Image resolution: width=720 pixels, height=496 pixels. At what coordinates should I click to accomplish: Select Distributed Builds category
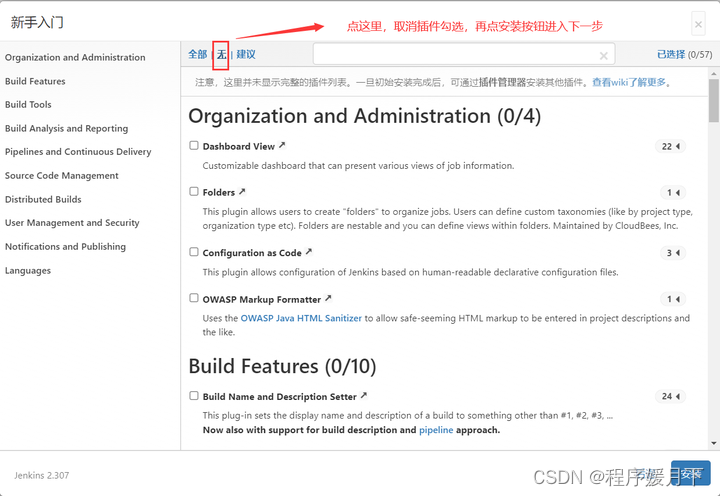coord(43,199)
